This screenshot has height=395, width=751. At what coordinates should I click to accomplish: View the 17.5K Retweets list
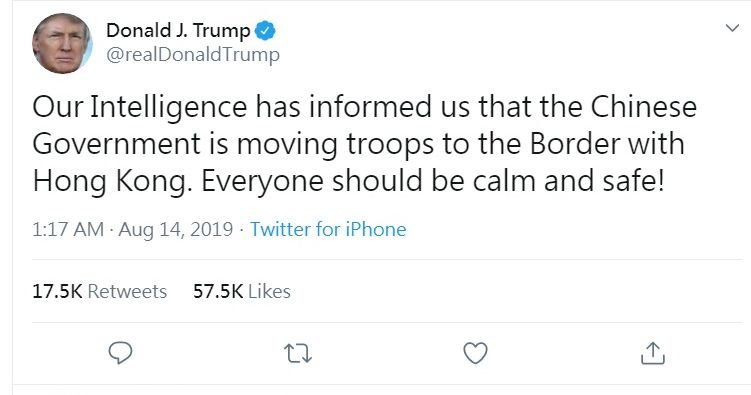100,291
